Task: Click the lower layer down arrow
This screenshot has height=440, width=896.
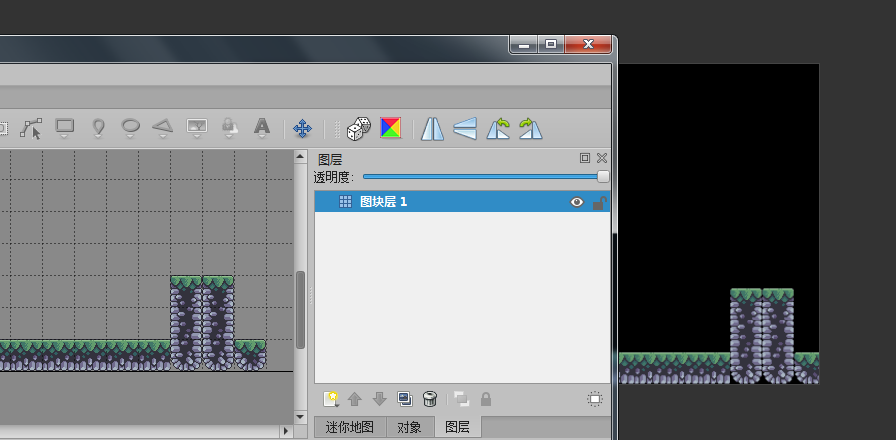Action: [x=380, y=399]
